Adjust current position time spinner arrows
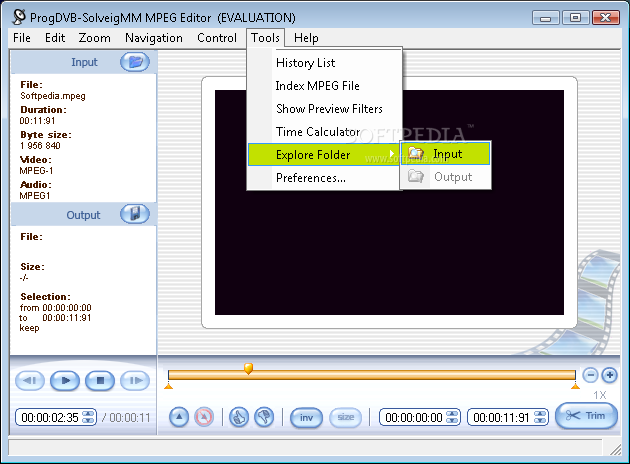The height and width of the screenshot is (464, 630). coord(88,417)
